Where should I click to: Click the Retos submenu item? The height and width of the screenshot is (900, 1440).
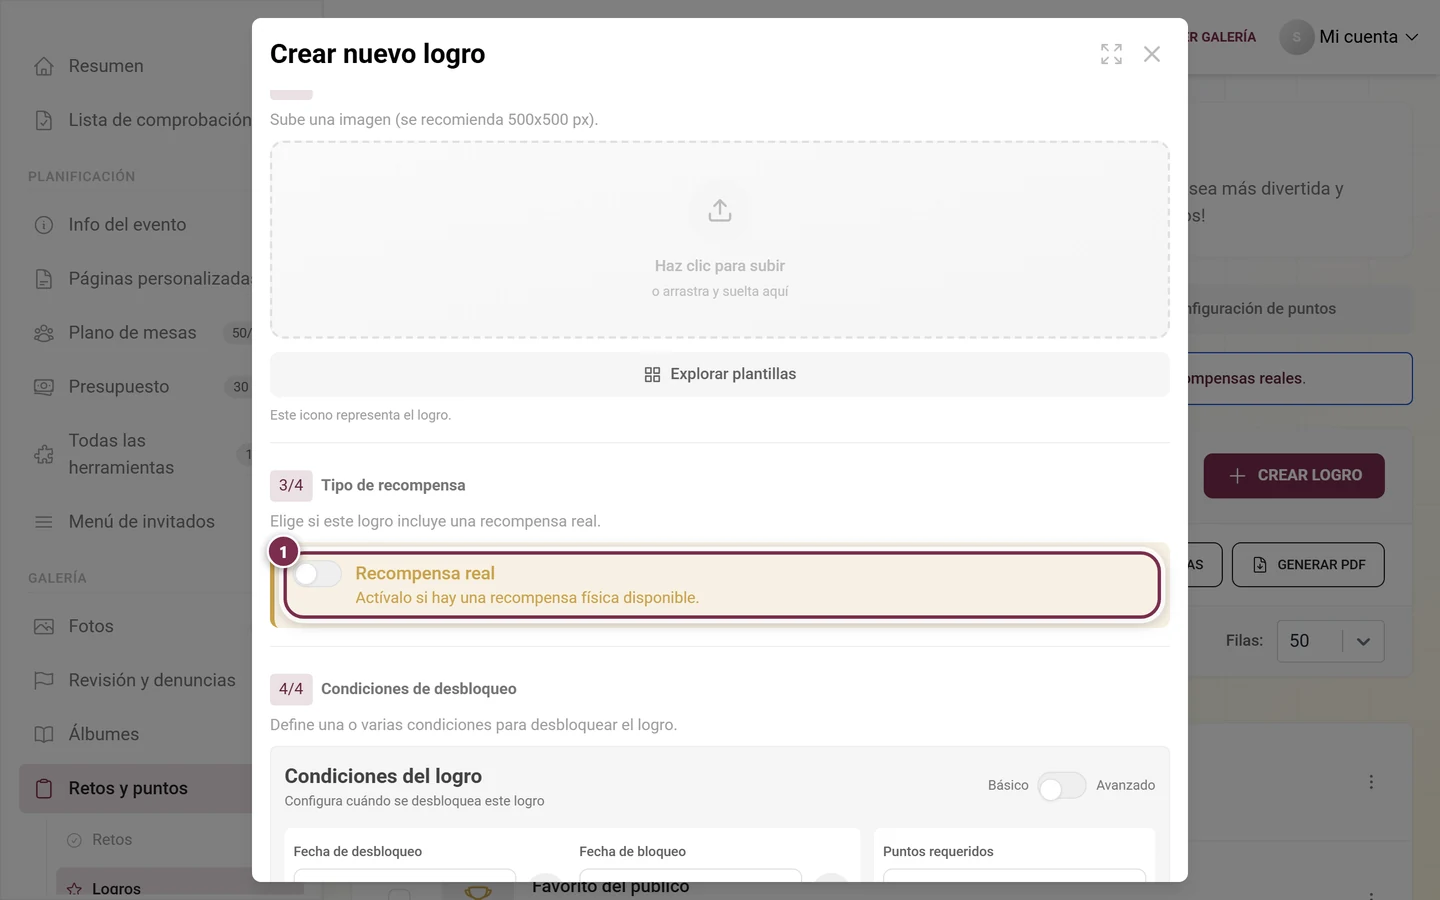click(x=112, y=840)
